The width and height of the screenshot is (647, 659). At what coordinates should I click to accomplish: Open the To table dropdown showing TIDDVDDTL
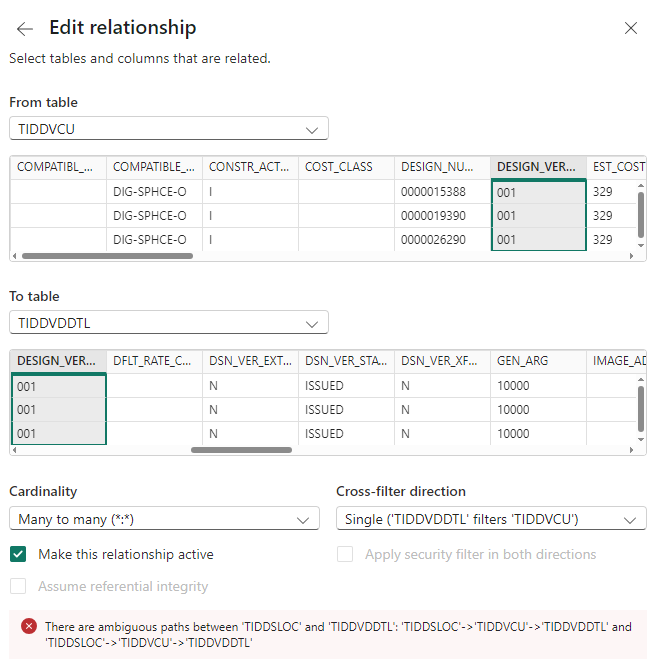click(x=169, y=323)
